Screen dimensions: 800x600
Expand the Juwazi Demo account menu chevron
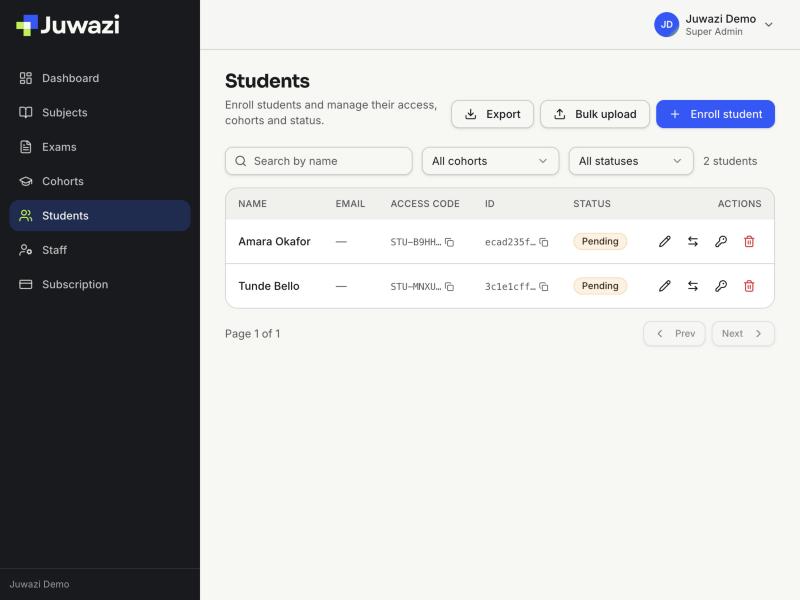coord(768,24)
